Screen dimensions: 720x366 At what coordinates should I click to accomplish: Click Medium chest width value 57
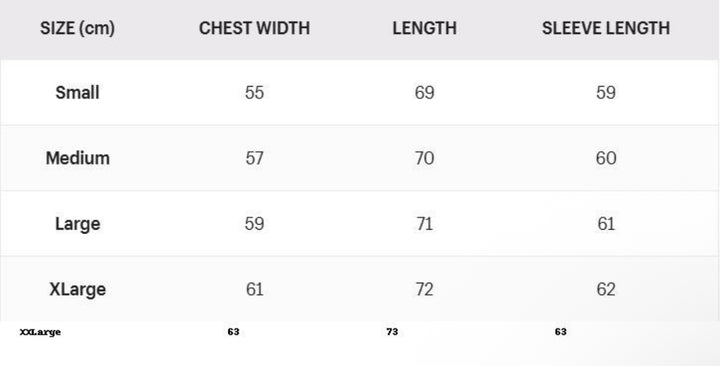click(x=254, y=158)
